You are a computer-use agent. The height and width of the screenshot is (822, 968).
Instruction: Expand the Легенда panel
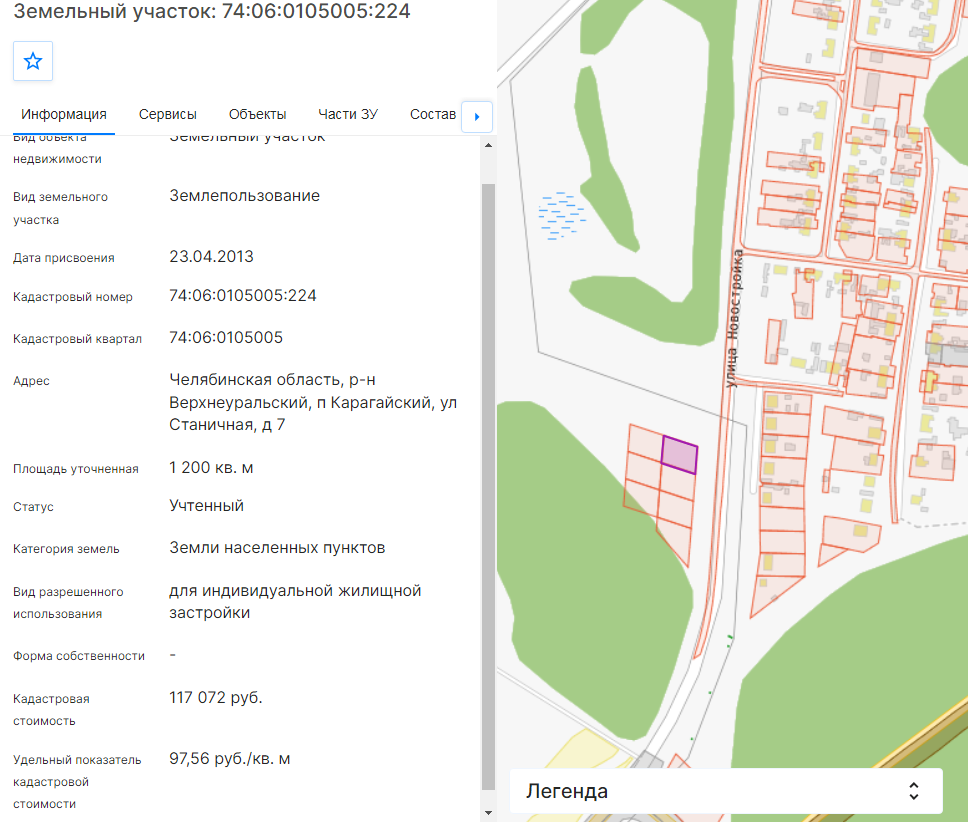726,791
